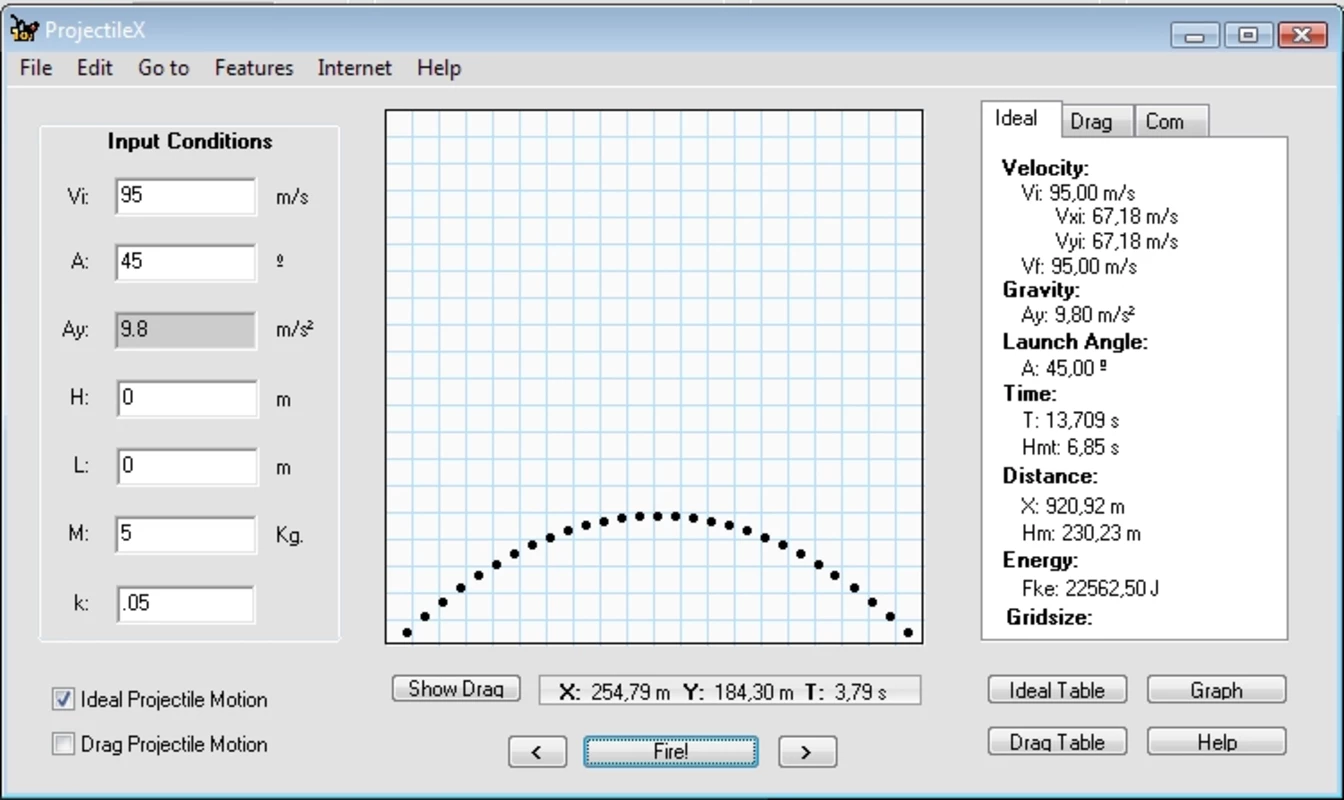Close the ProjectileX window
The width and height of the screenshot is (1344, 800).
click(x=1303, y=35)
